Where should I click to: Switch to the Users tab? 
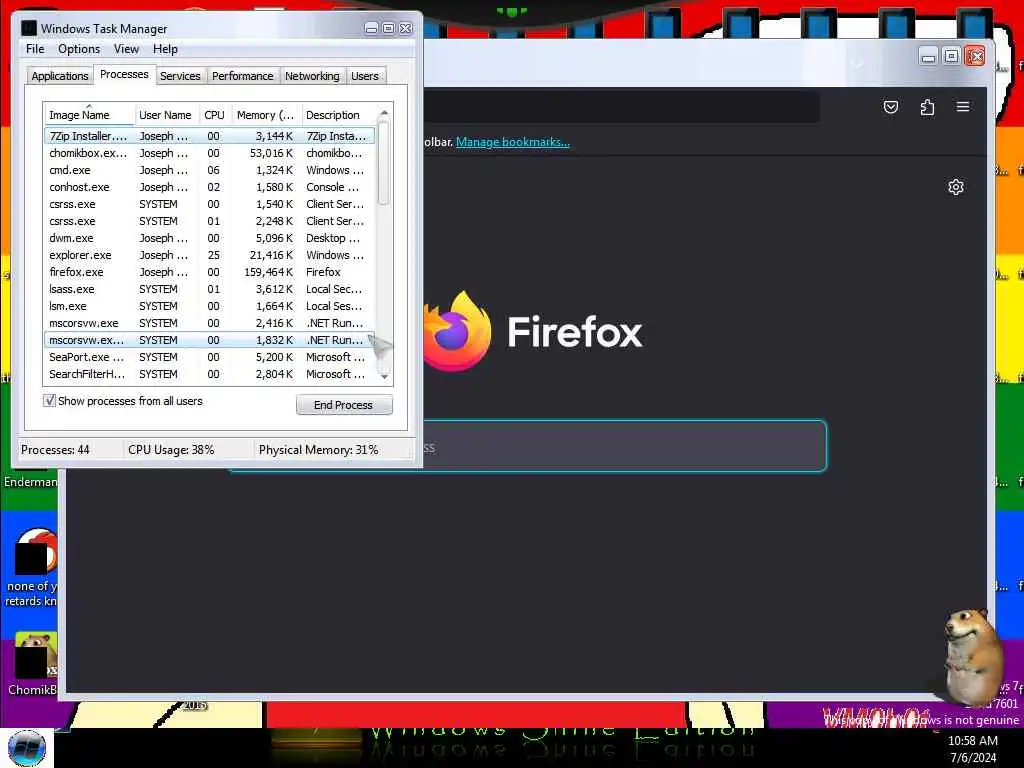pos(364,76)
